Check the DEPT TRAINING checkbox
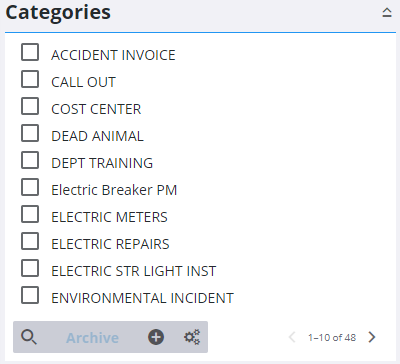This screenshot has height=364, width=400. pyautogui.click(x=30, y=160)
